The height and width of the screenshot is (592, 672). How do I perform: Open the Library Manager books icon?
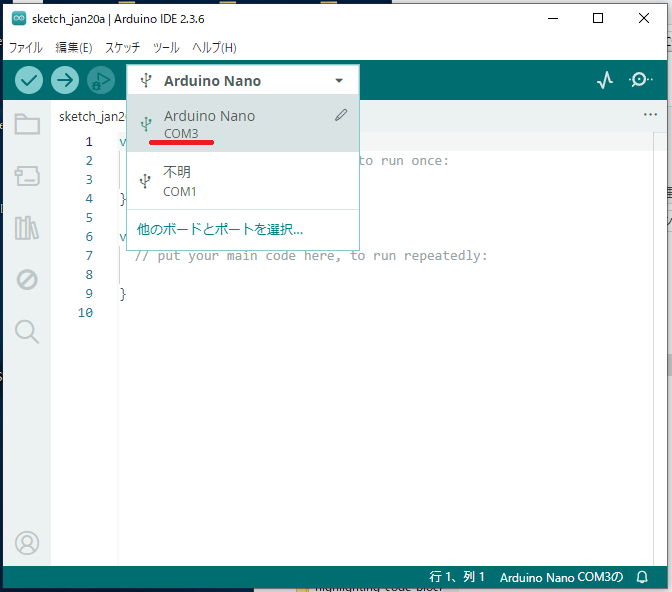27,228
